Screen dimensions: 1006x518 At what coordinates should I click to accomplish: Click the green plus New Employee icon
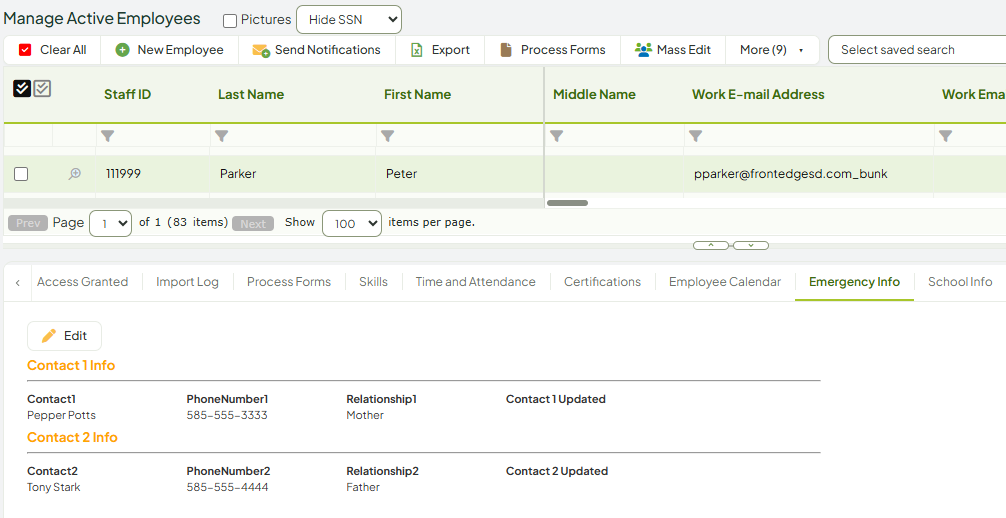point(123,50)
